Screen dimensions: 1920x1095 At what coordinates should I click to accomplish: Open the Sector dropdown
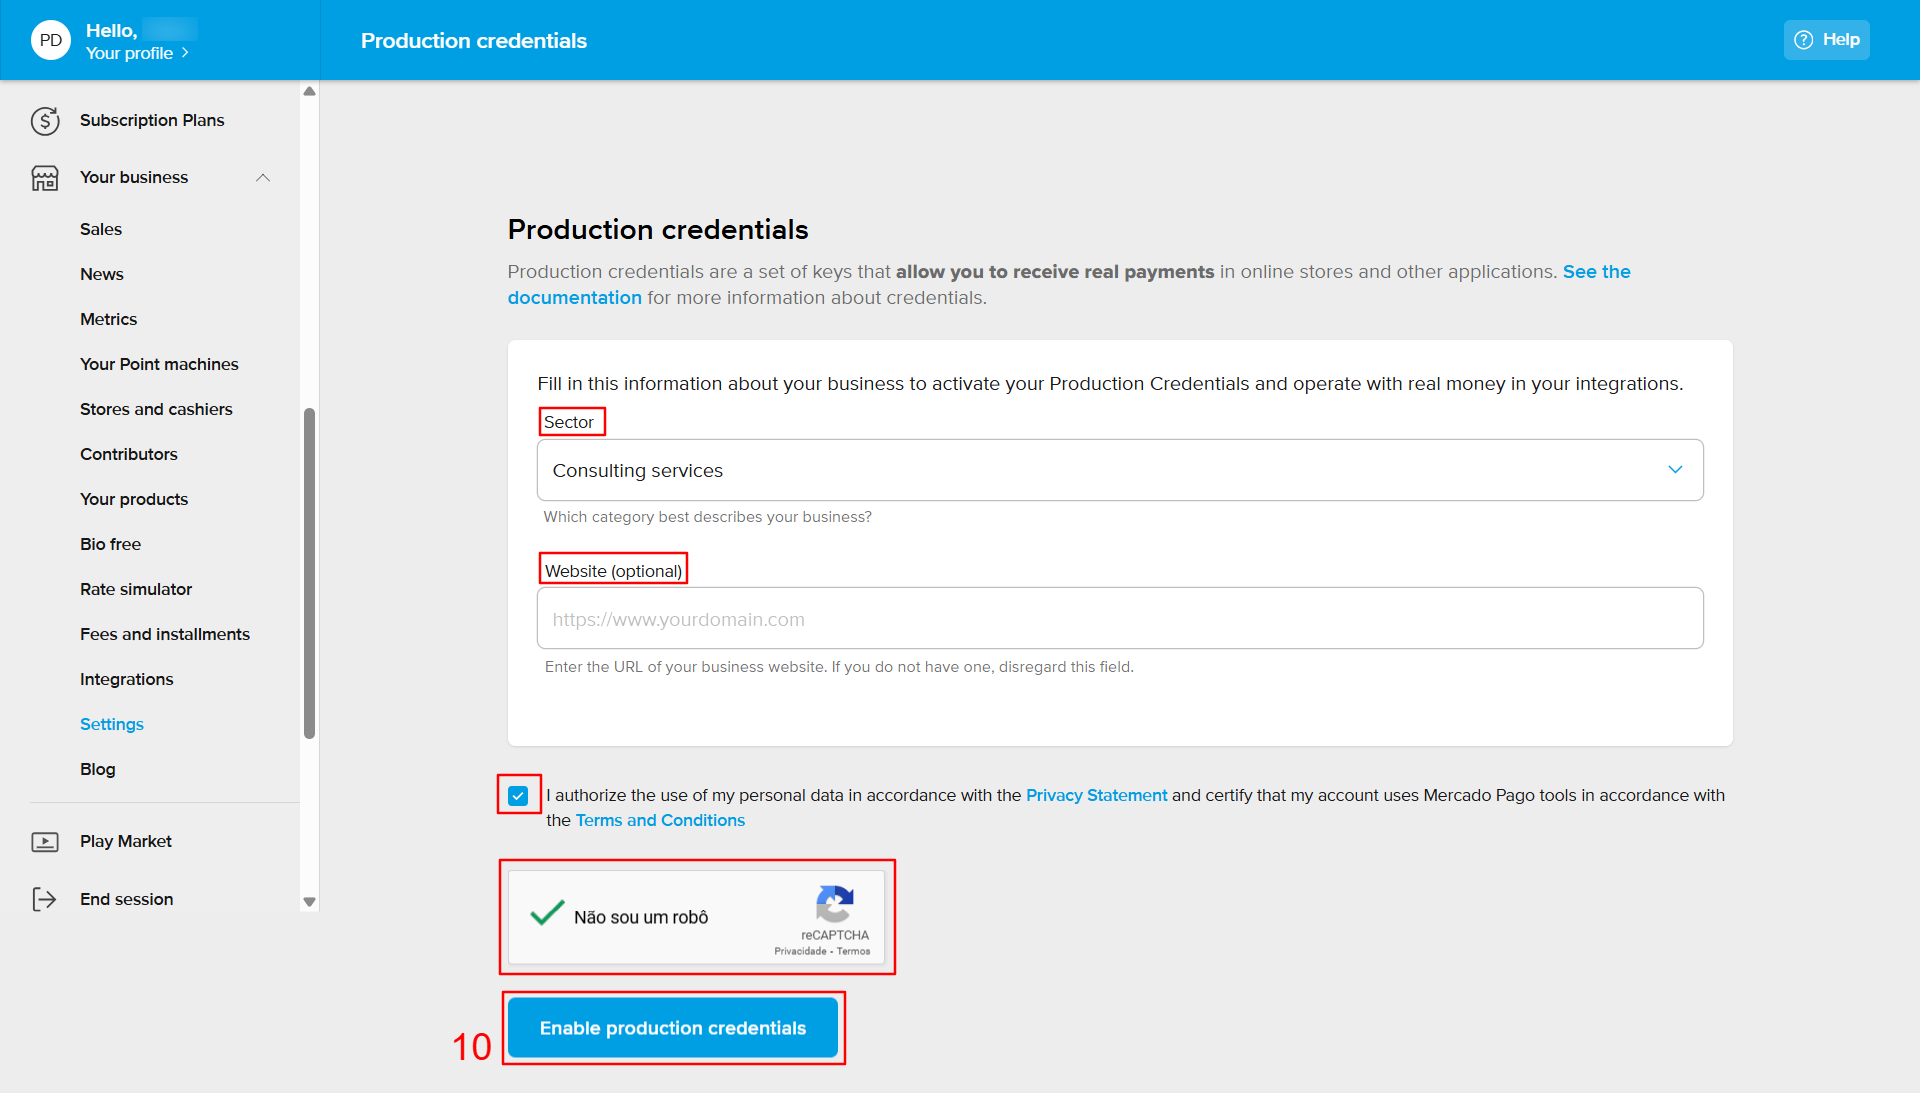coord(1119,470)
